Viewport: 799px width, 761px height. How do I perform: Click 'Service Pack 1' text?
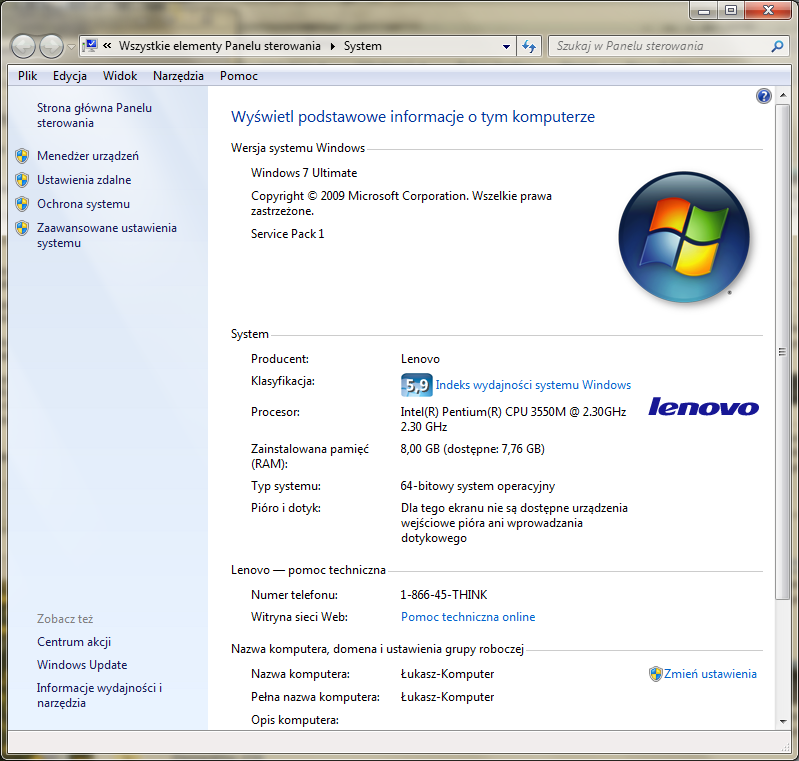(x=287, y=234)
